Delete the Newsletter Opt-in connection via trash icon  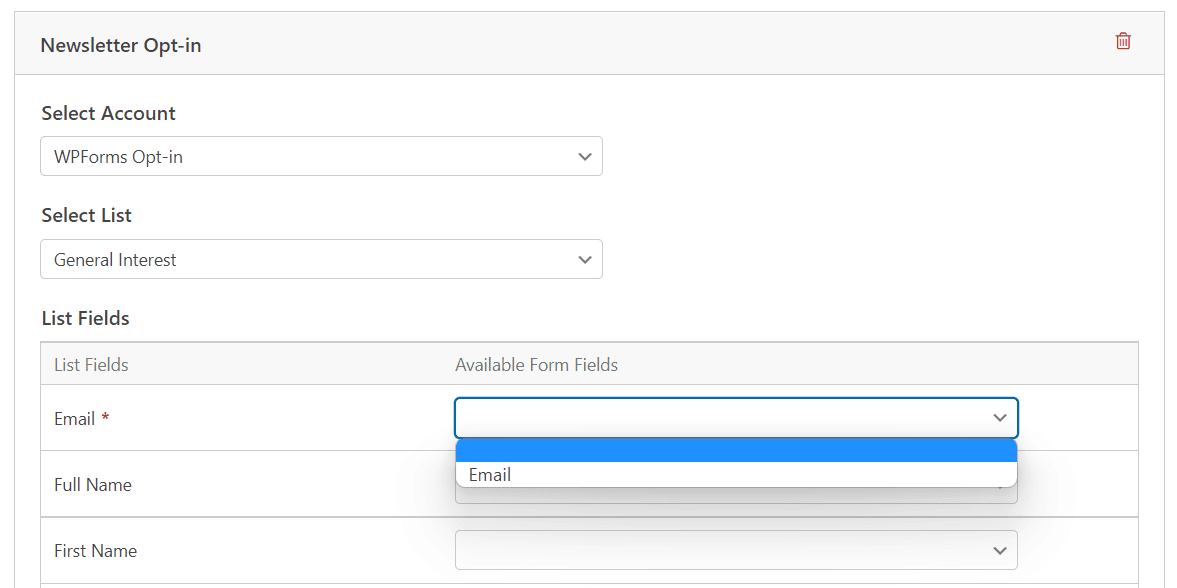pos(1123,41)
